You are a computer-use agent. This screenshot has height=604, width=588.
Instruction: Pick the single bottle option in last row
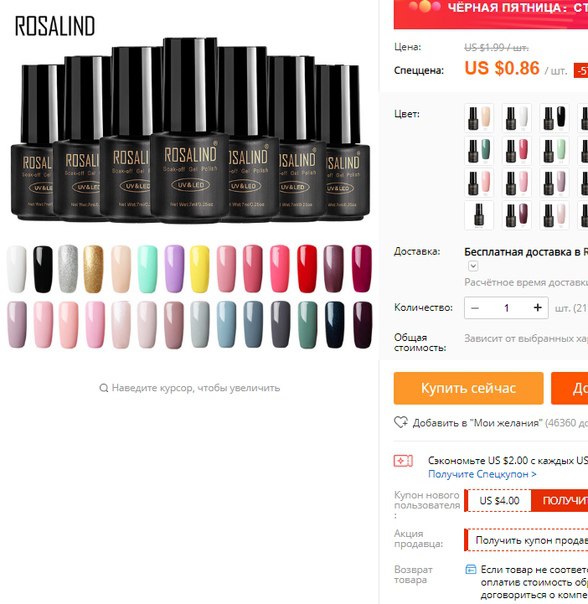479,215
